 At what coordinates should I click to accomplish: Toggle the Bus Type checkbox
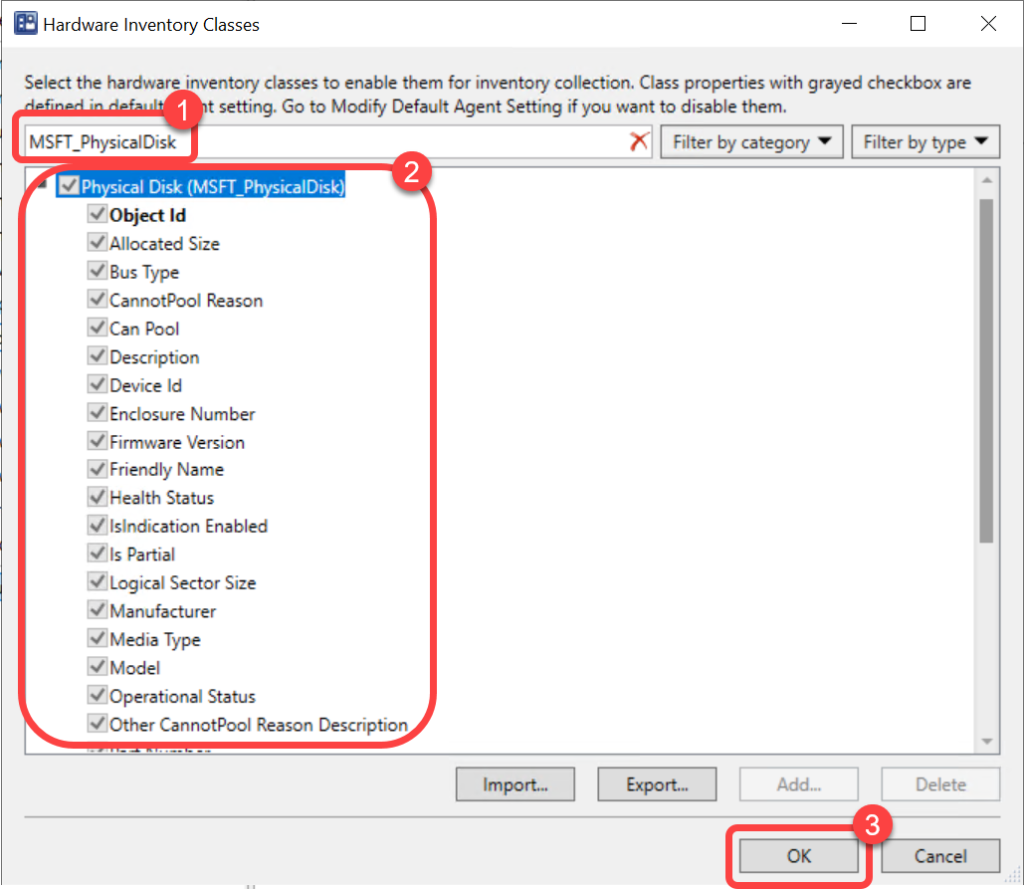pos(97,271)
